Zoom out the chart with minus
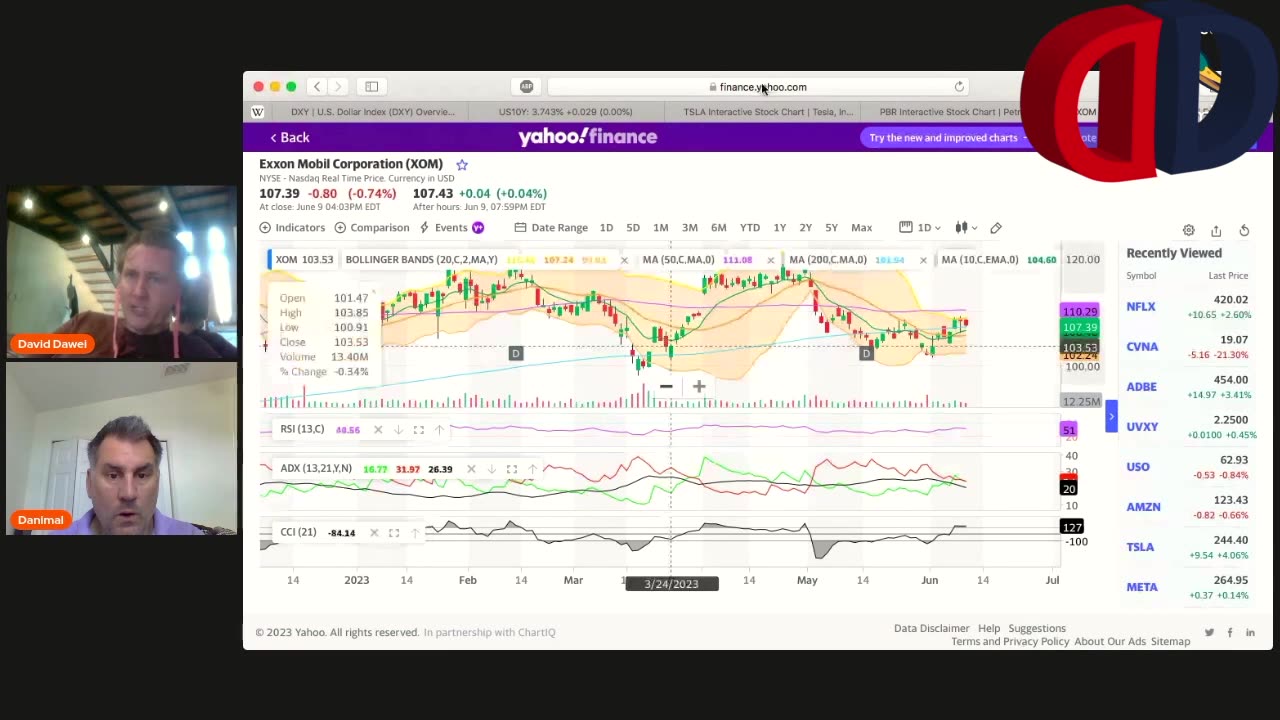1280x720 pixels. pos(666,386)
